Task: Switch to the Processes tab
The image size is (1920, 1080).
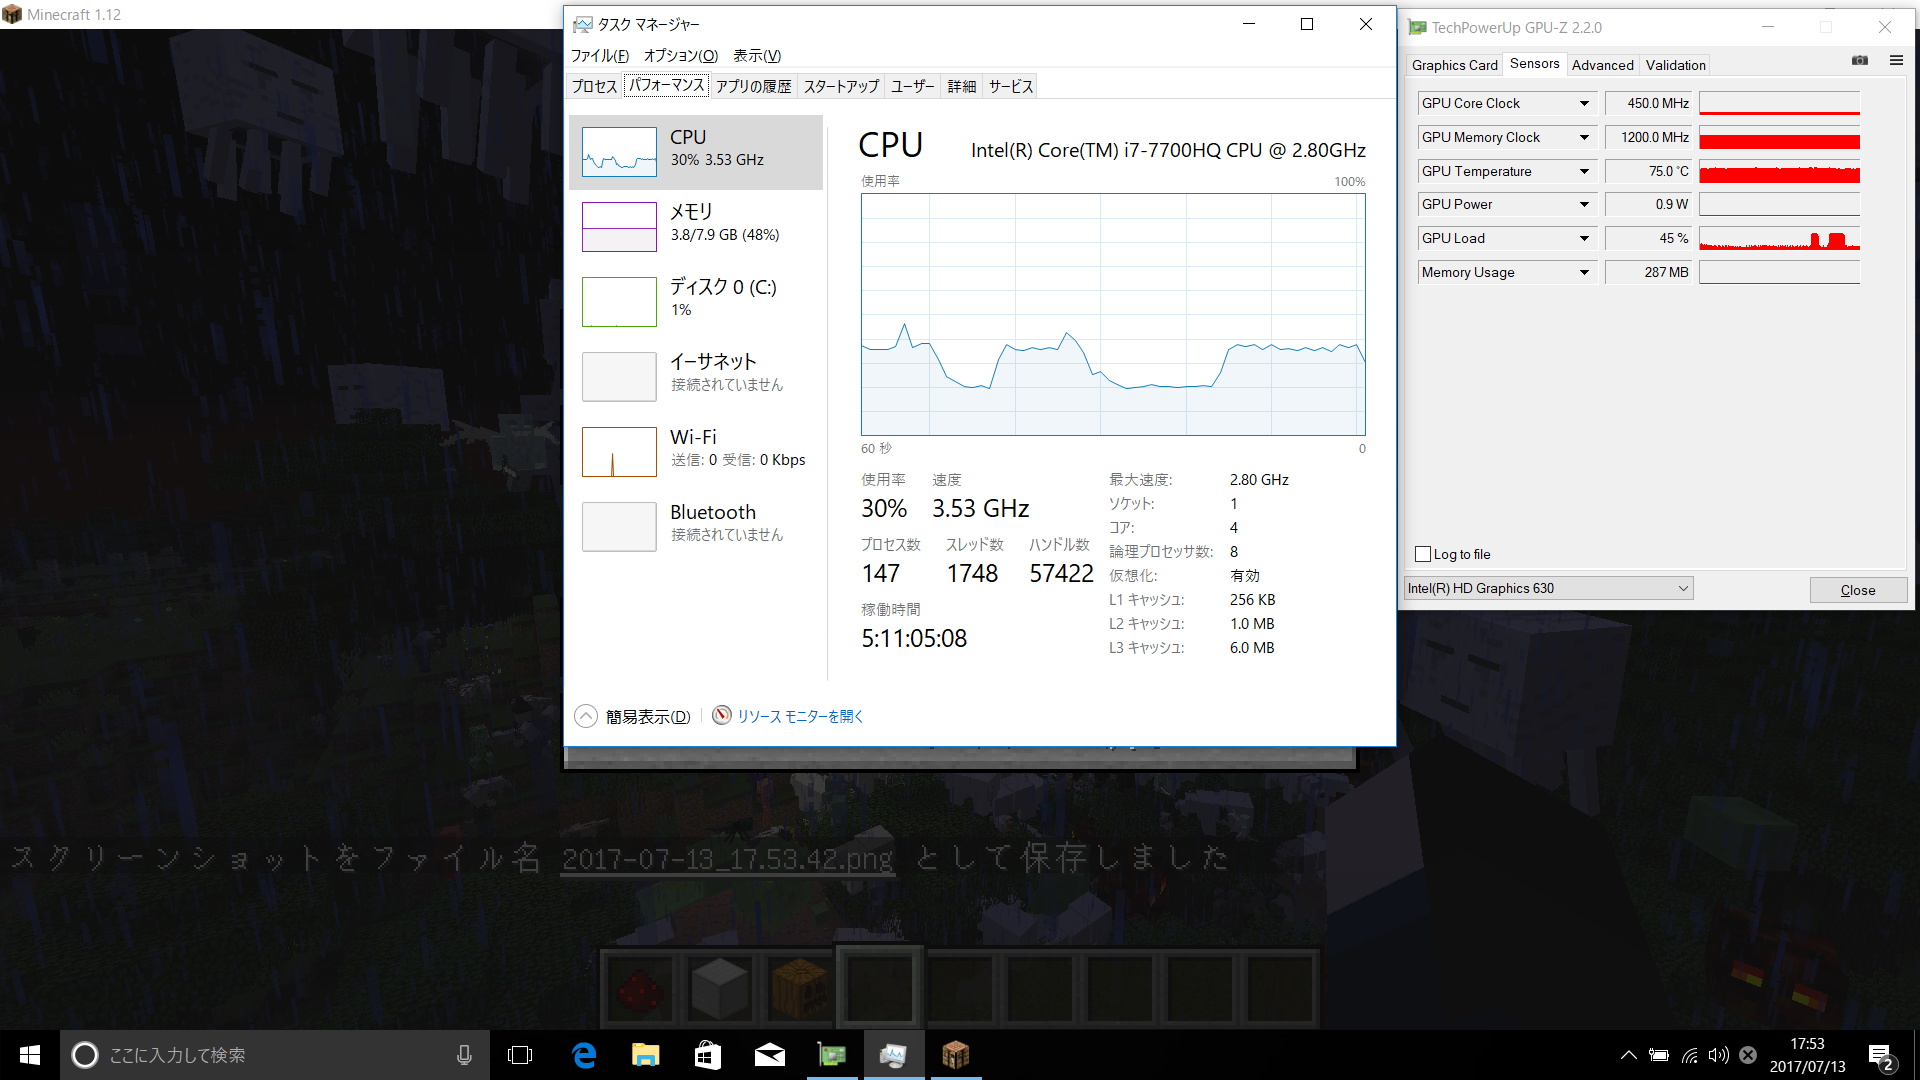Action: pos(594,87)
